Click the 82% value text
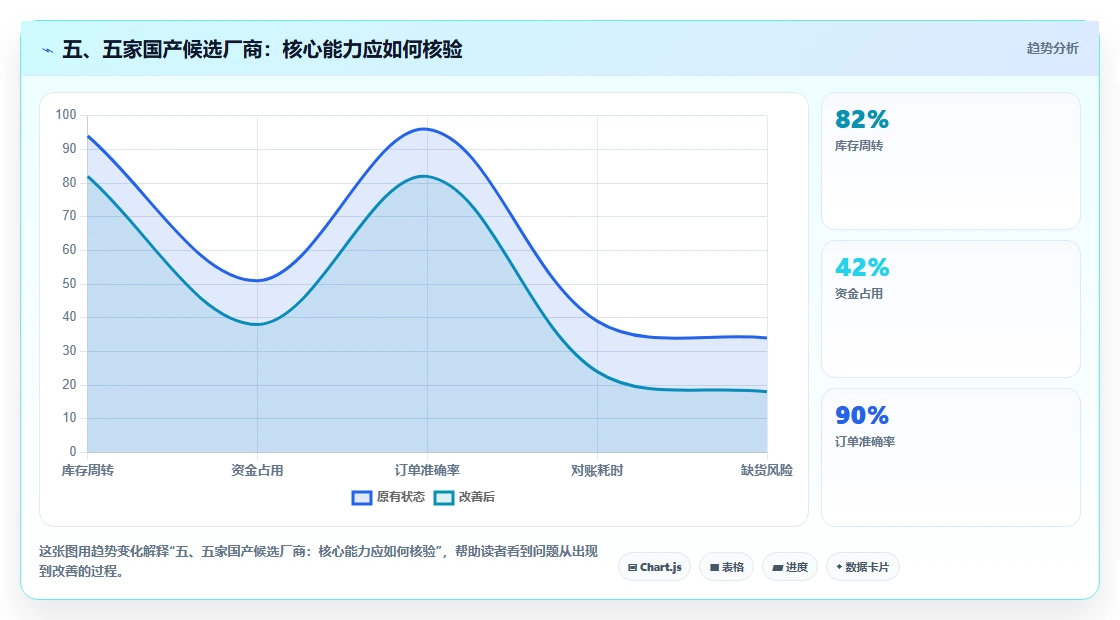Viewport: 1120px width, 620px height. pyautogui.click(x=862, y=119)
